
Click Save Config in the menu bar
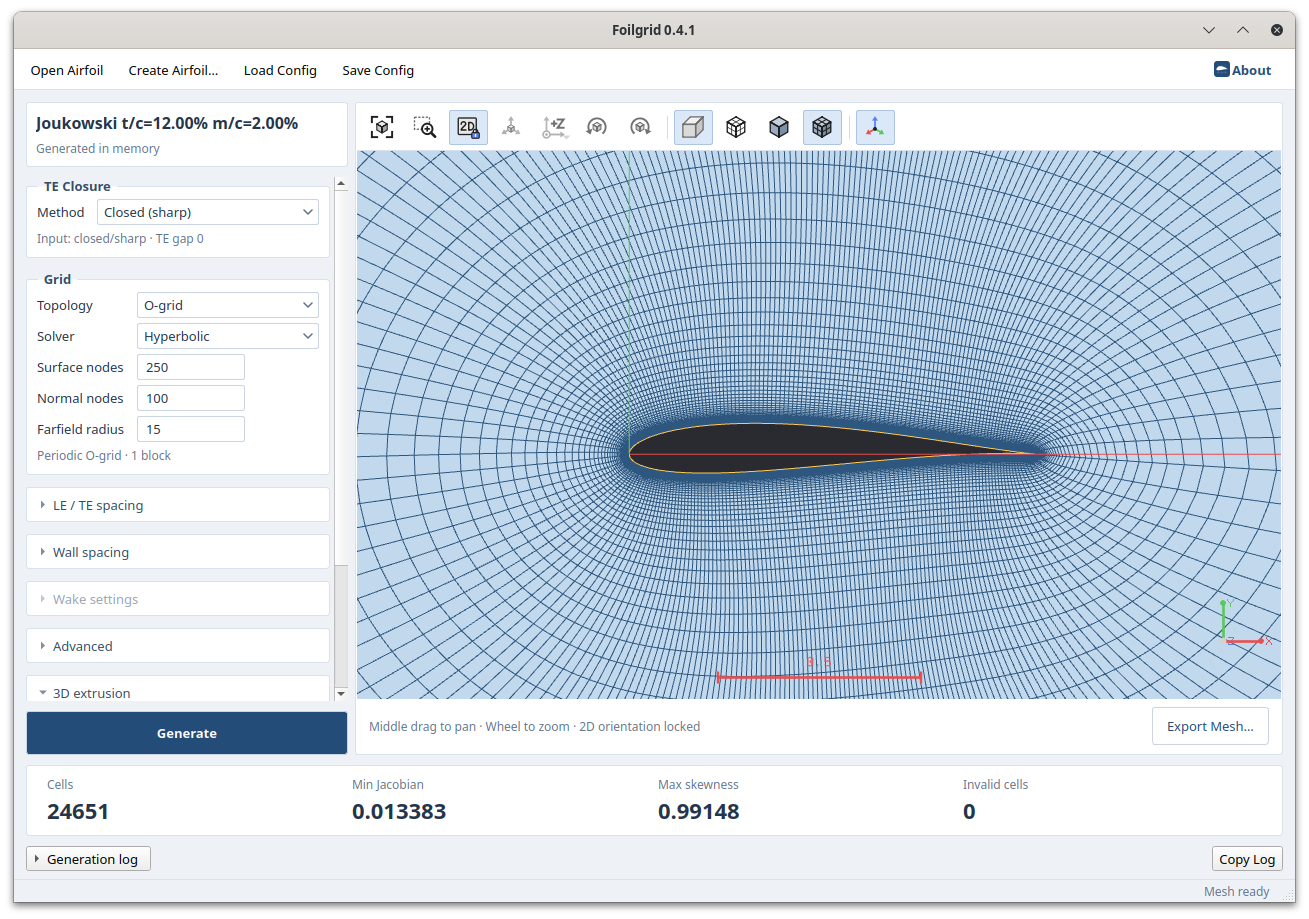coord(378,70)
